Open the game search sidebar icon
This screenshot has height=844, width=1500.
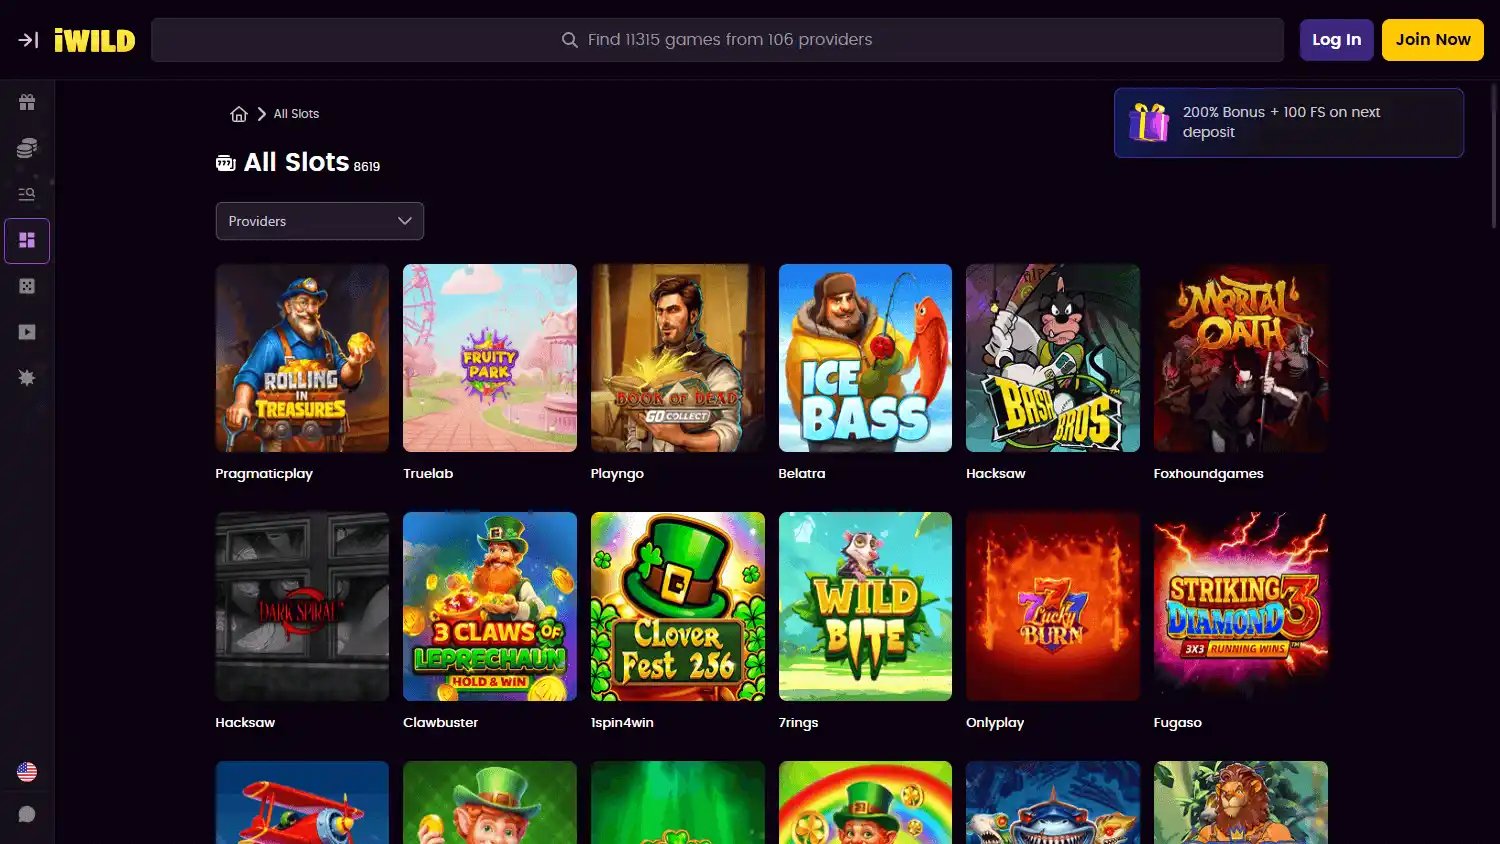point(27,194)
